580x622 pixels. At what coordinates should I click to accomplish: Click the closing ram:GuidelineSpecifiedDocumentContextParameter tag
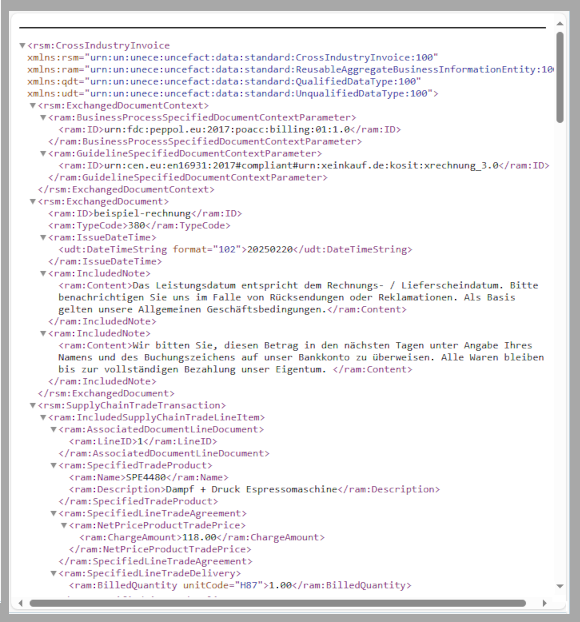(x=188, y=177)
